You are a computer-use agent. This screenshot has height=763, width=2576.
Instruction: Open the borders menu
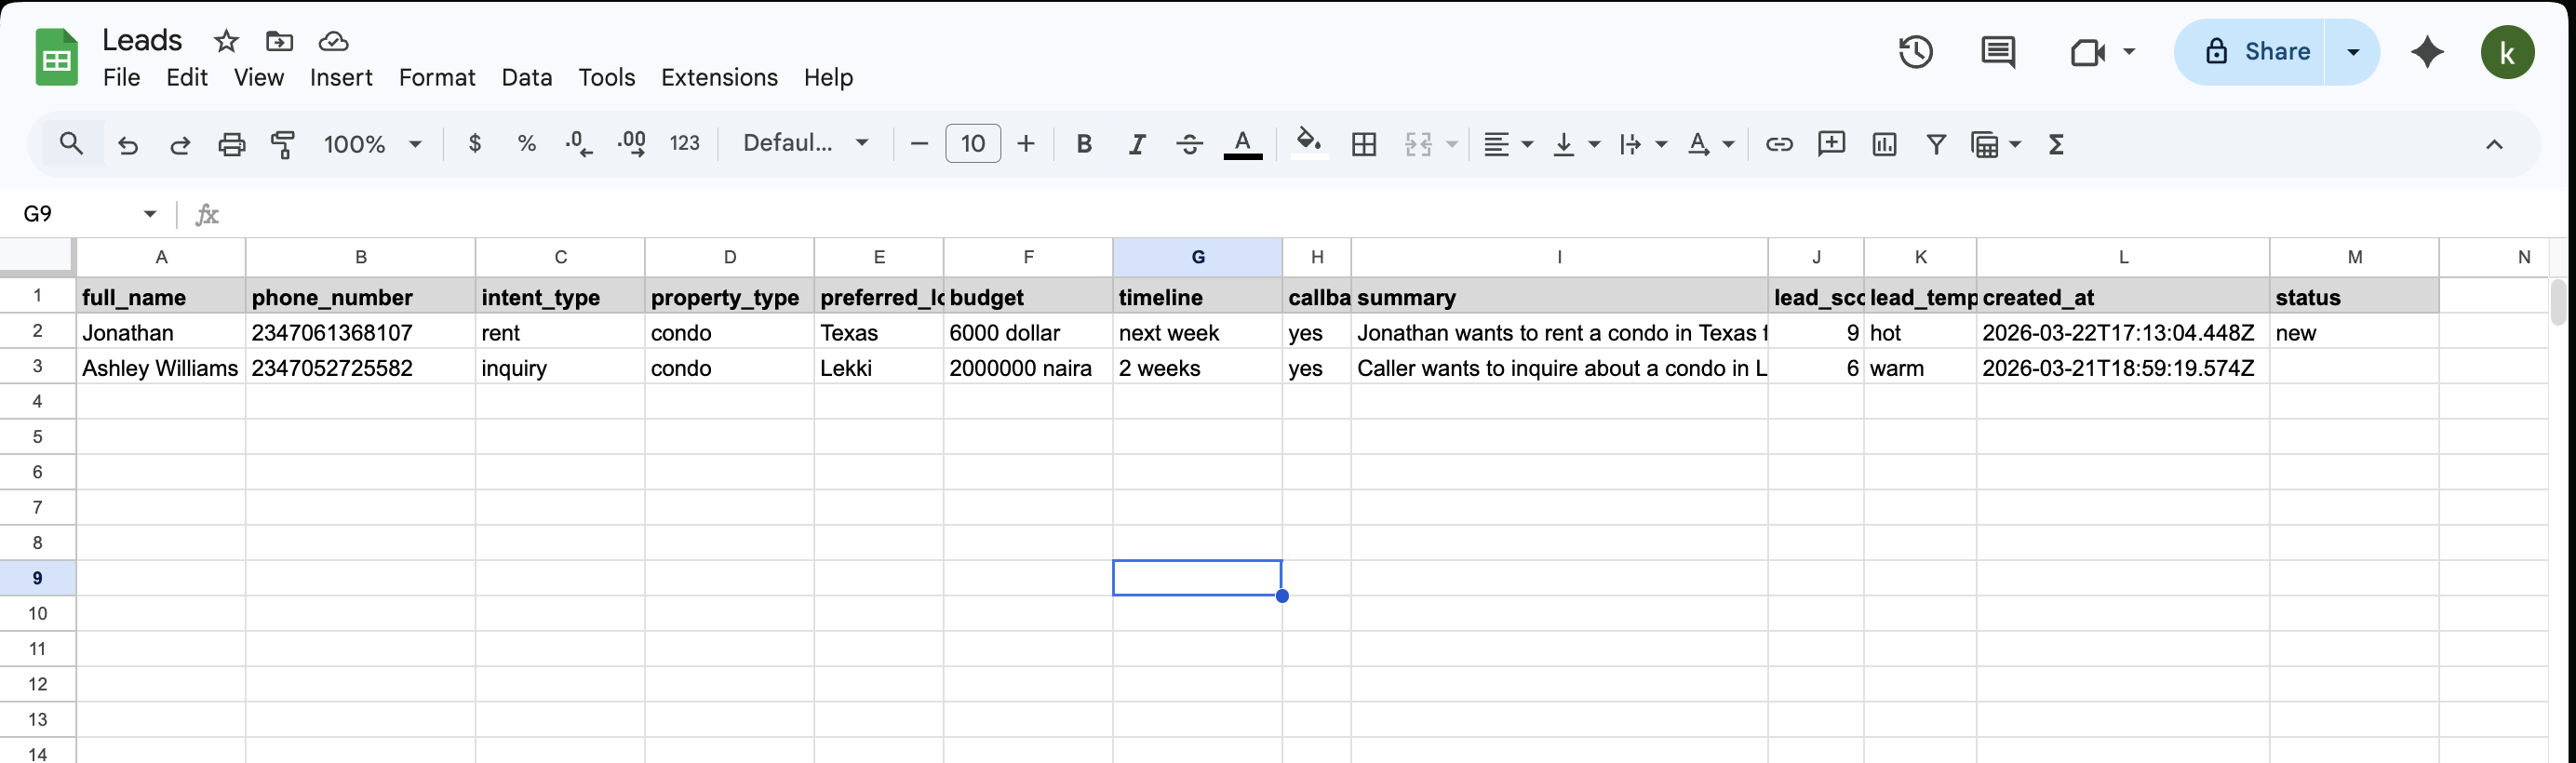tap(1364, 144)
